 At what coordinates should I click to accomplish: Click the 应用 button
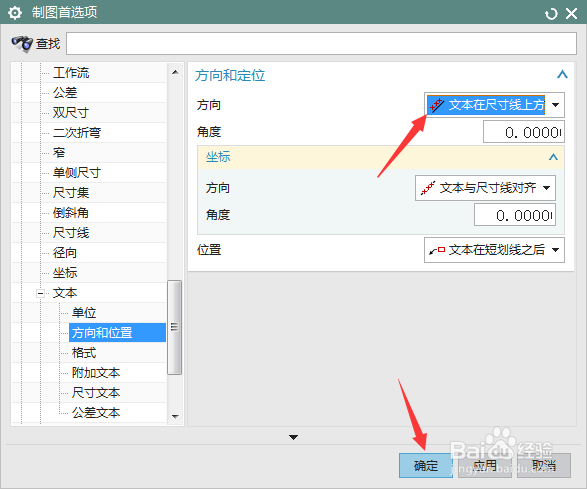coord(485,465)
